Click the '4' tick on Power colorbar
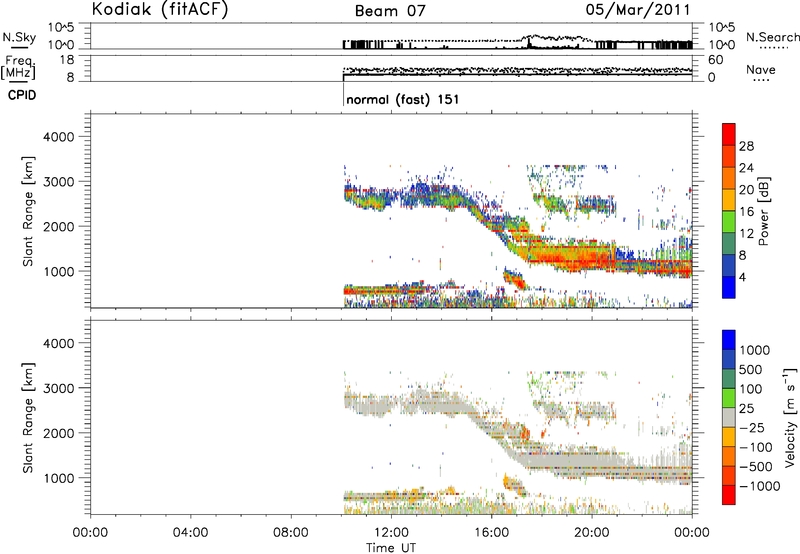The image size is (800, 554). pos(743,277)
